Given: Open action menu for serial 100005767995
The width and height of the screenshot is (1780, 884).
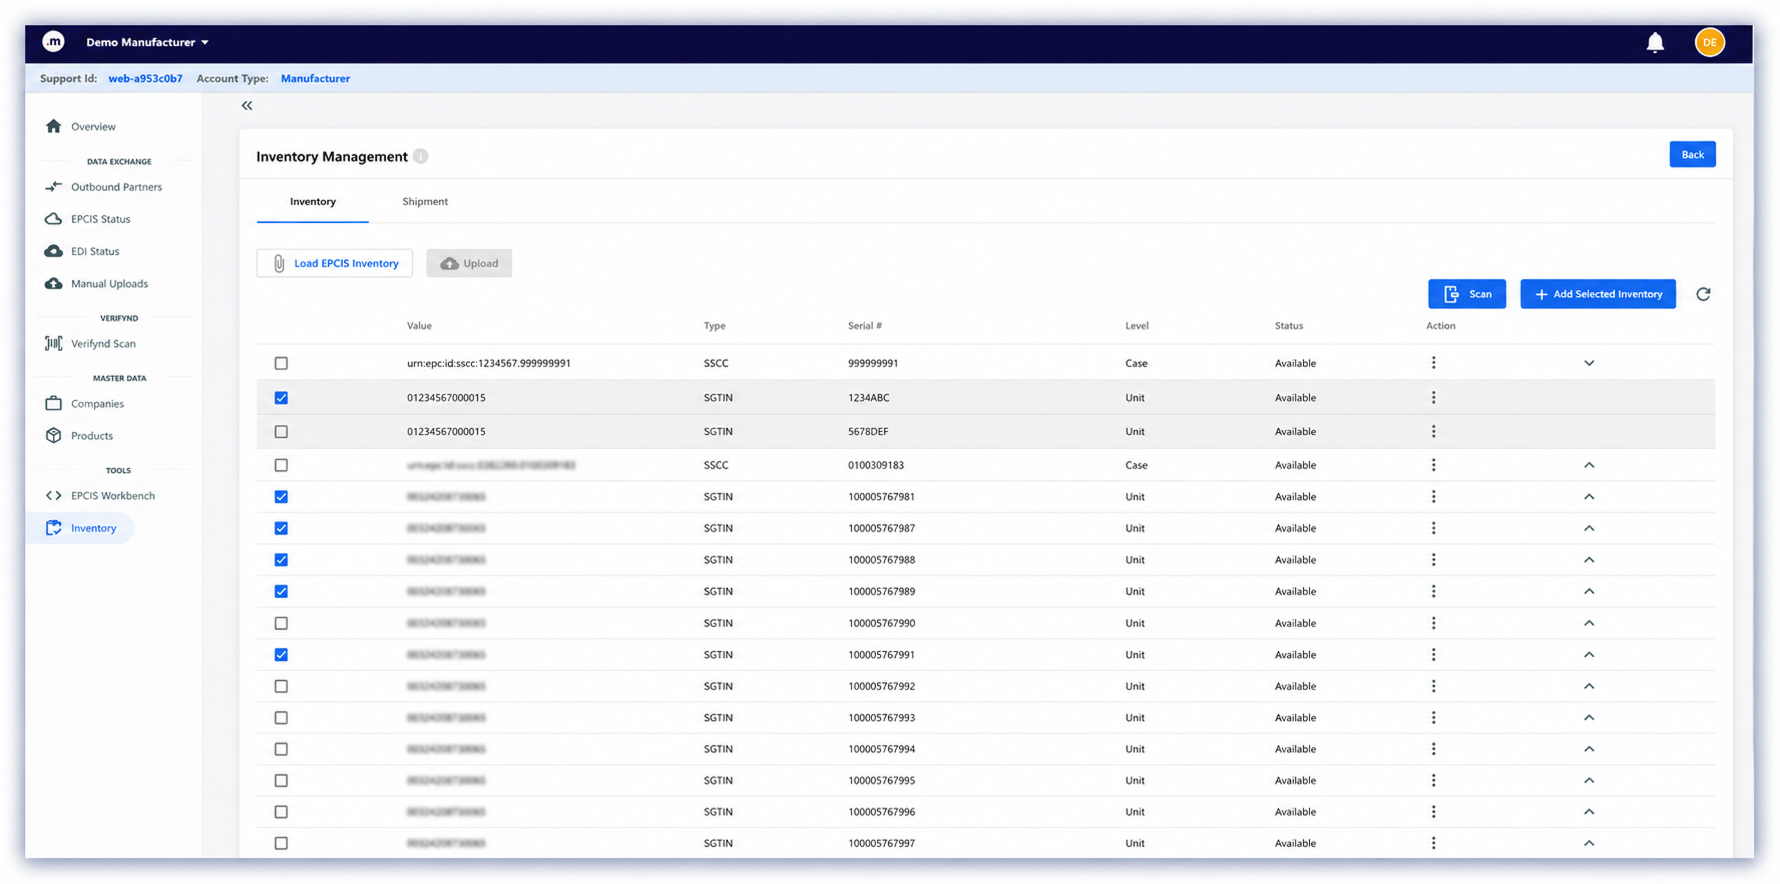Looking at the screenshot, I should [x=1433, y=780].
